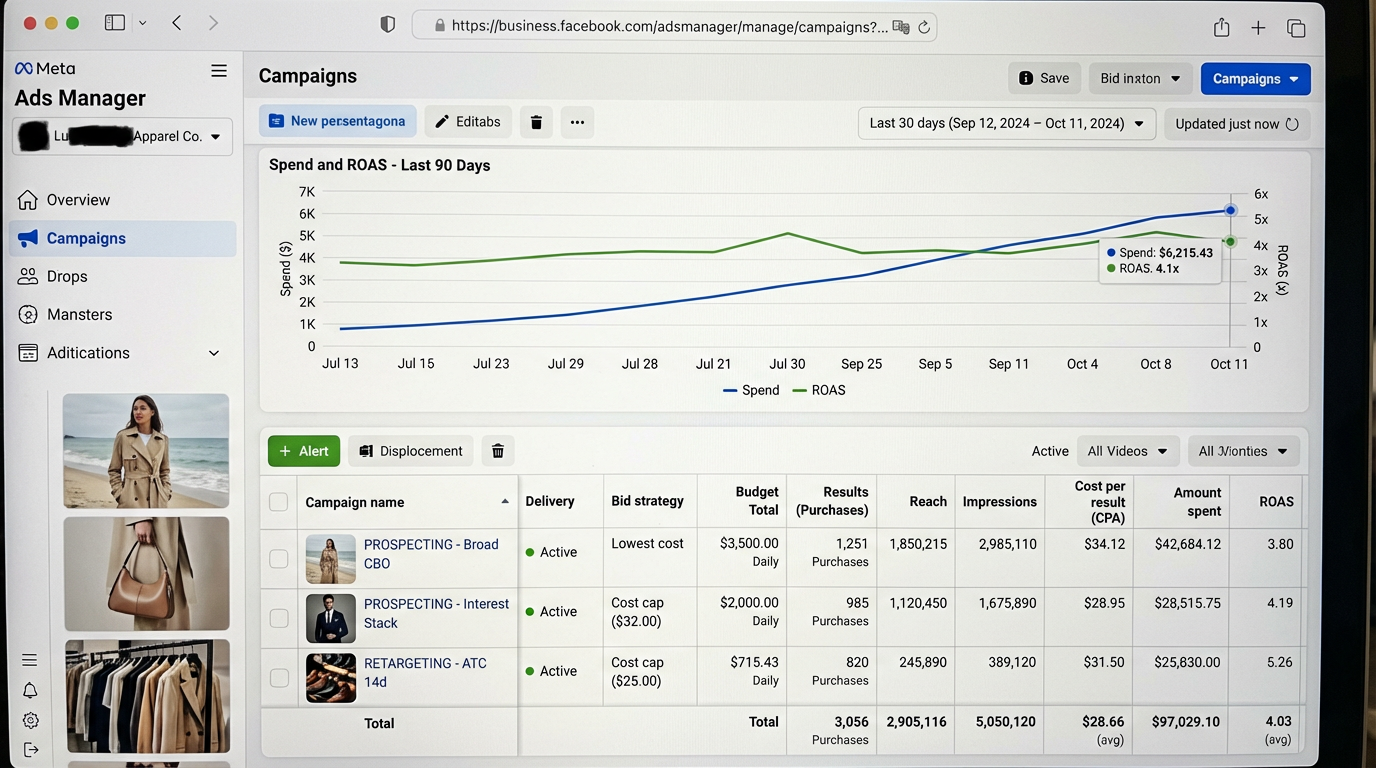Go back with the browser back arrow
This screenshot has height=768, width=1376.
coord(177,22)
